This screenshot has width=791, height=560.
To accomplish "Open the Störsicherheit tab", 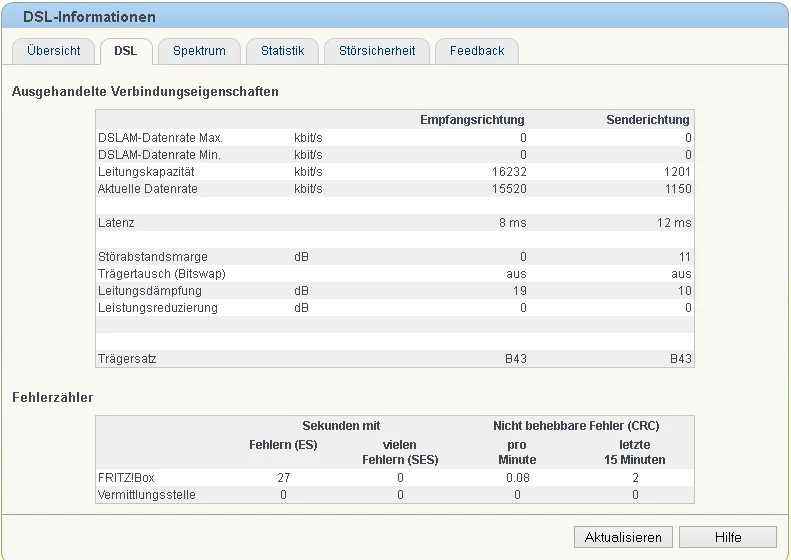I will pos(377,51).
